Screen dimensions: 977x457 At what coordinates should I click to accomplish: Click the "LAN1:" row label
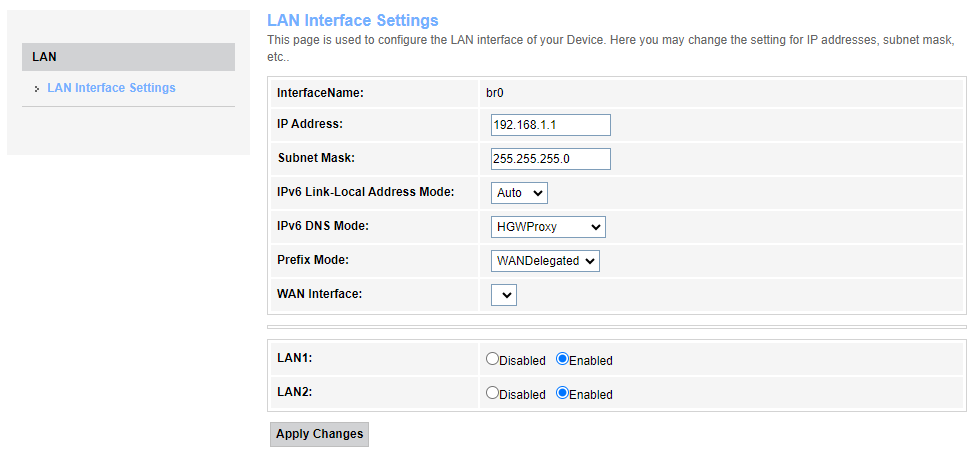click(294, 358)
